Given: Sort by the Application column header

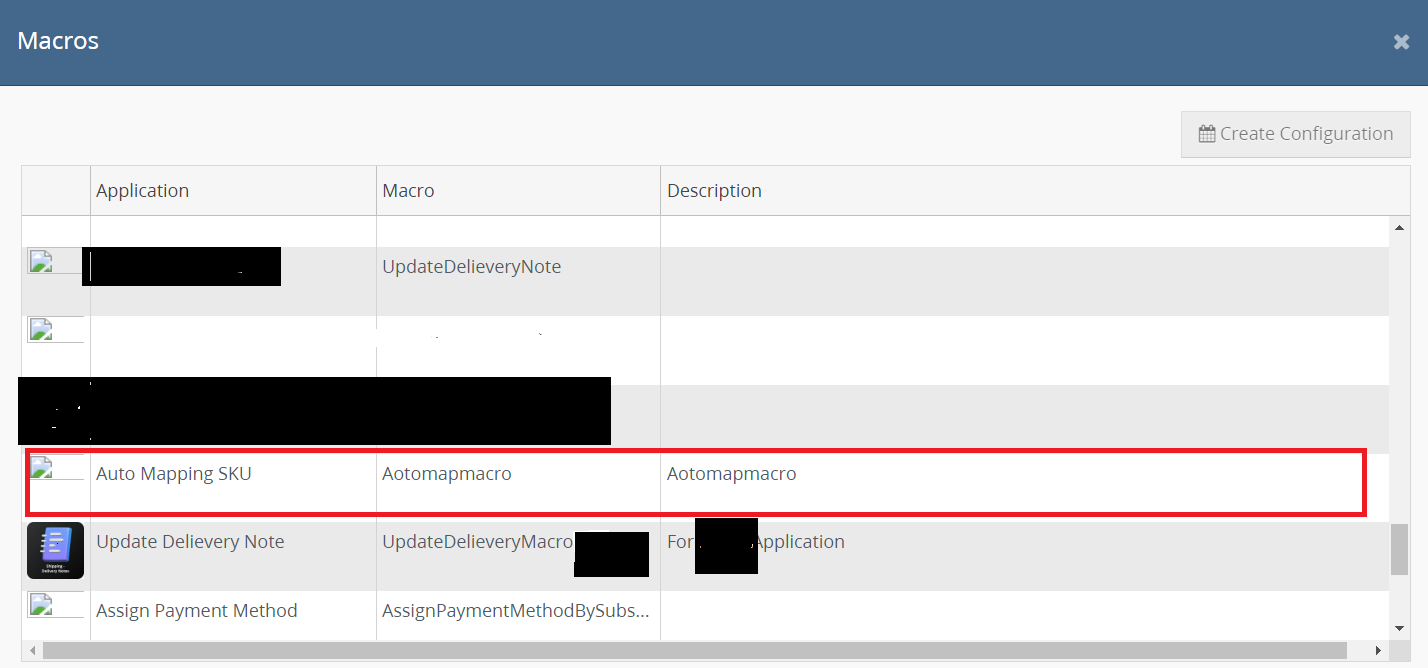Looking at the screenshot, I should click(142, 191).
